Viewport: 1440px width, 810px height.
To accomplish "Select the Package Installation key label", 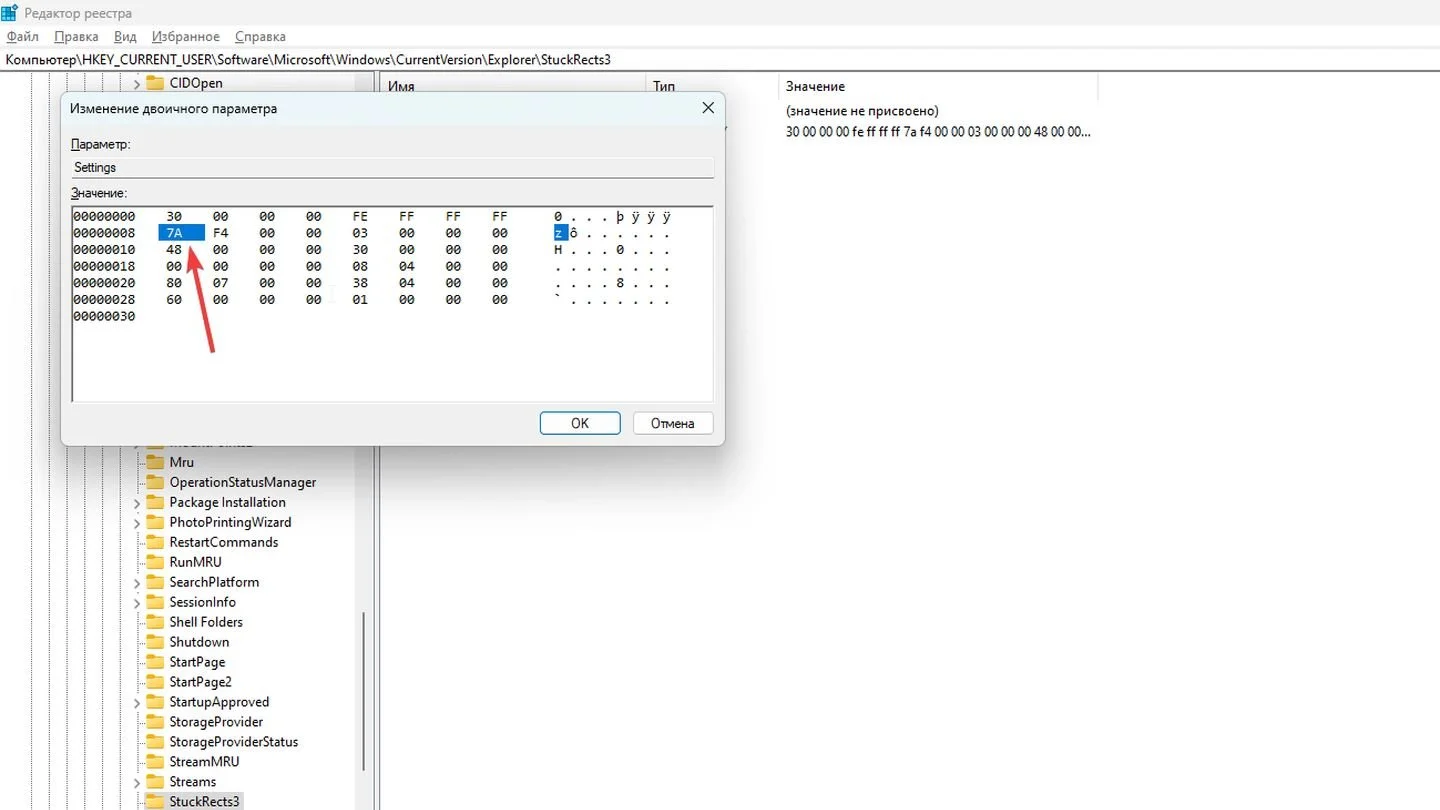I will click(x=228, y=502).
